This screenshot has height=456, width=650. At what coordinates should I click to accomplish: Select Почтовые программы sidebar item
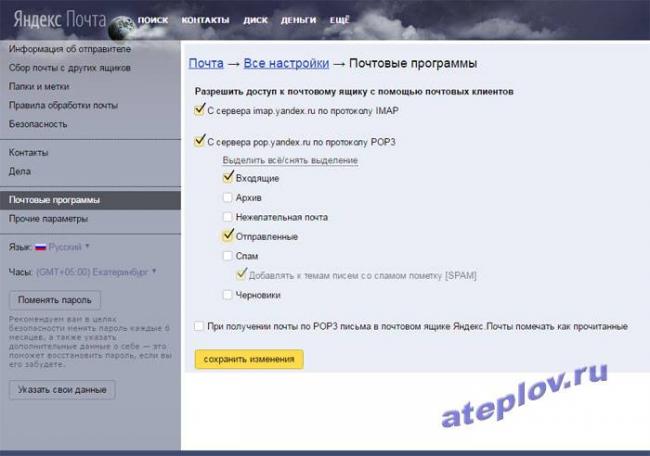tap(90, 200)
